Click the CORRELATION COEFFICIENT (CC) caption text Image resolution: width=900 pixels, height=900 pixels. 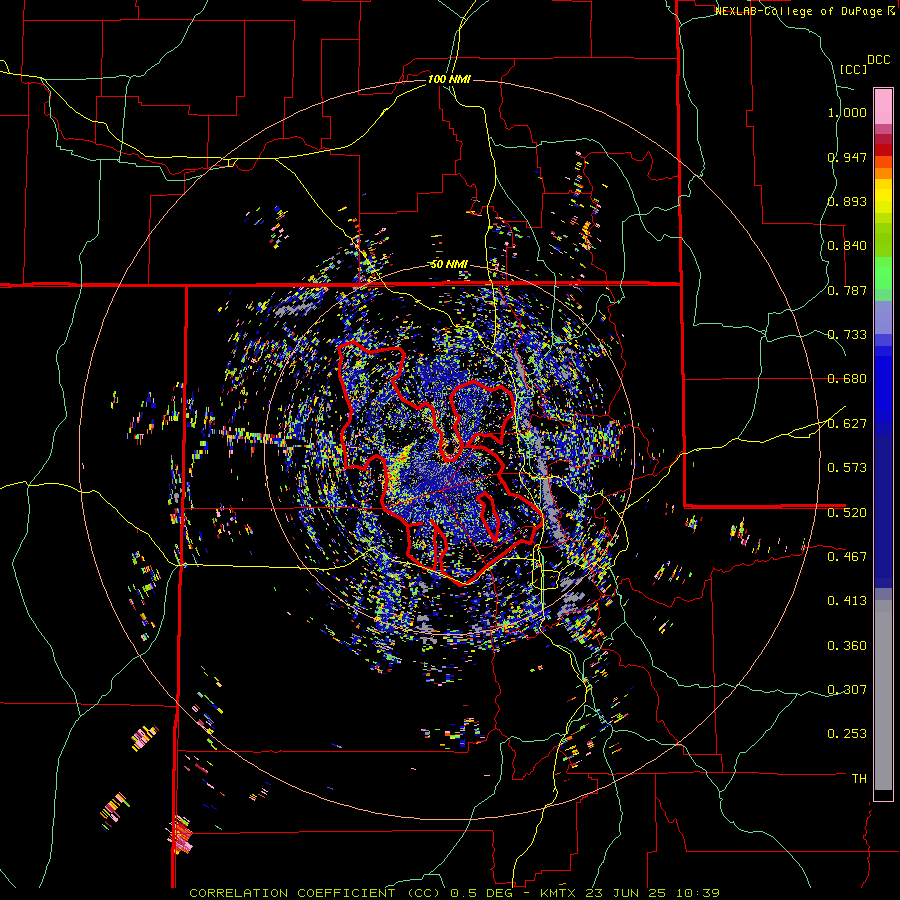315,893
